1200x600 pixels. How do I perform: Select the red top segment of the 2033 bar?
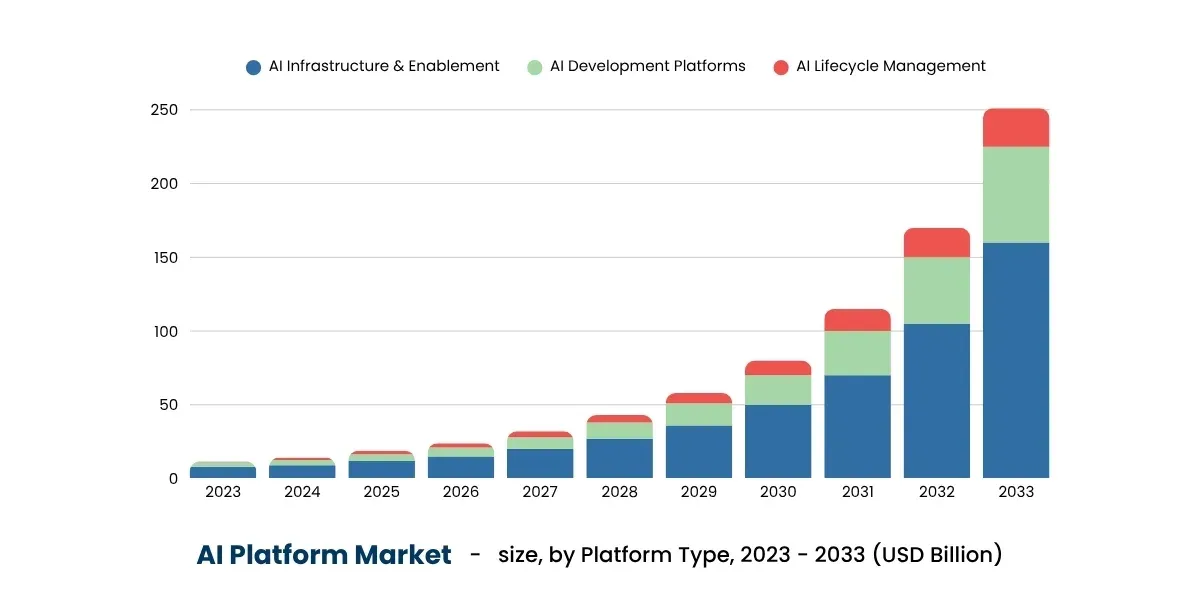tap(1016, 128)
